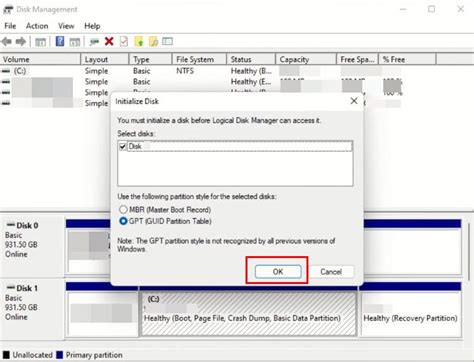Click the blue Primary partition legend swatch
The height and width of the screenshot is (362, 474).
(60, 355)
